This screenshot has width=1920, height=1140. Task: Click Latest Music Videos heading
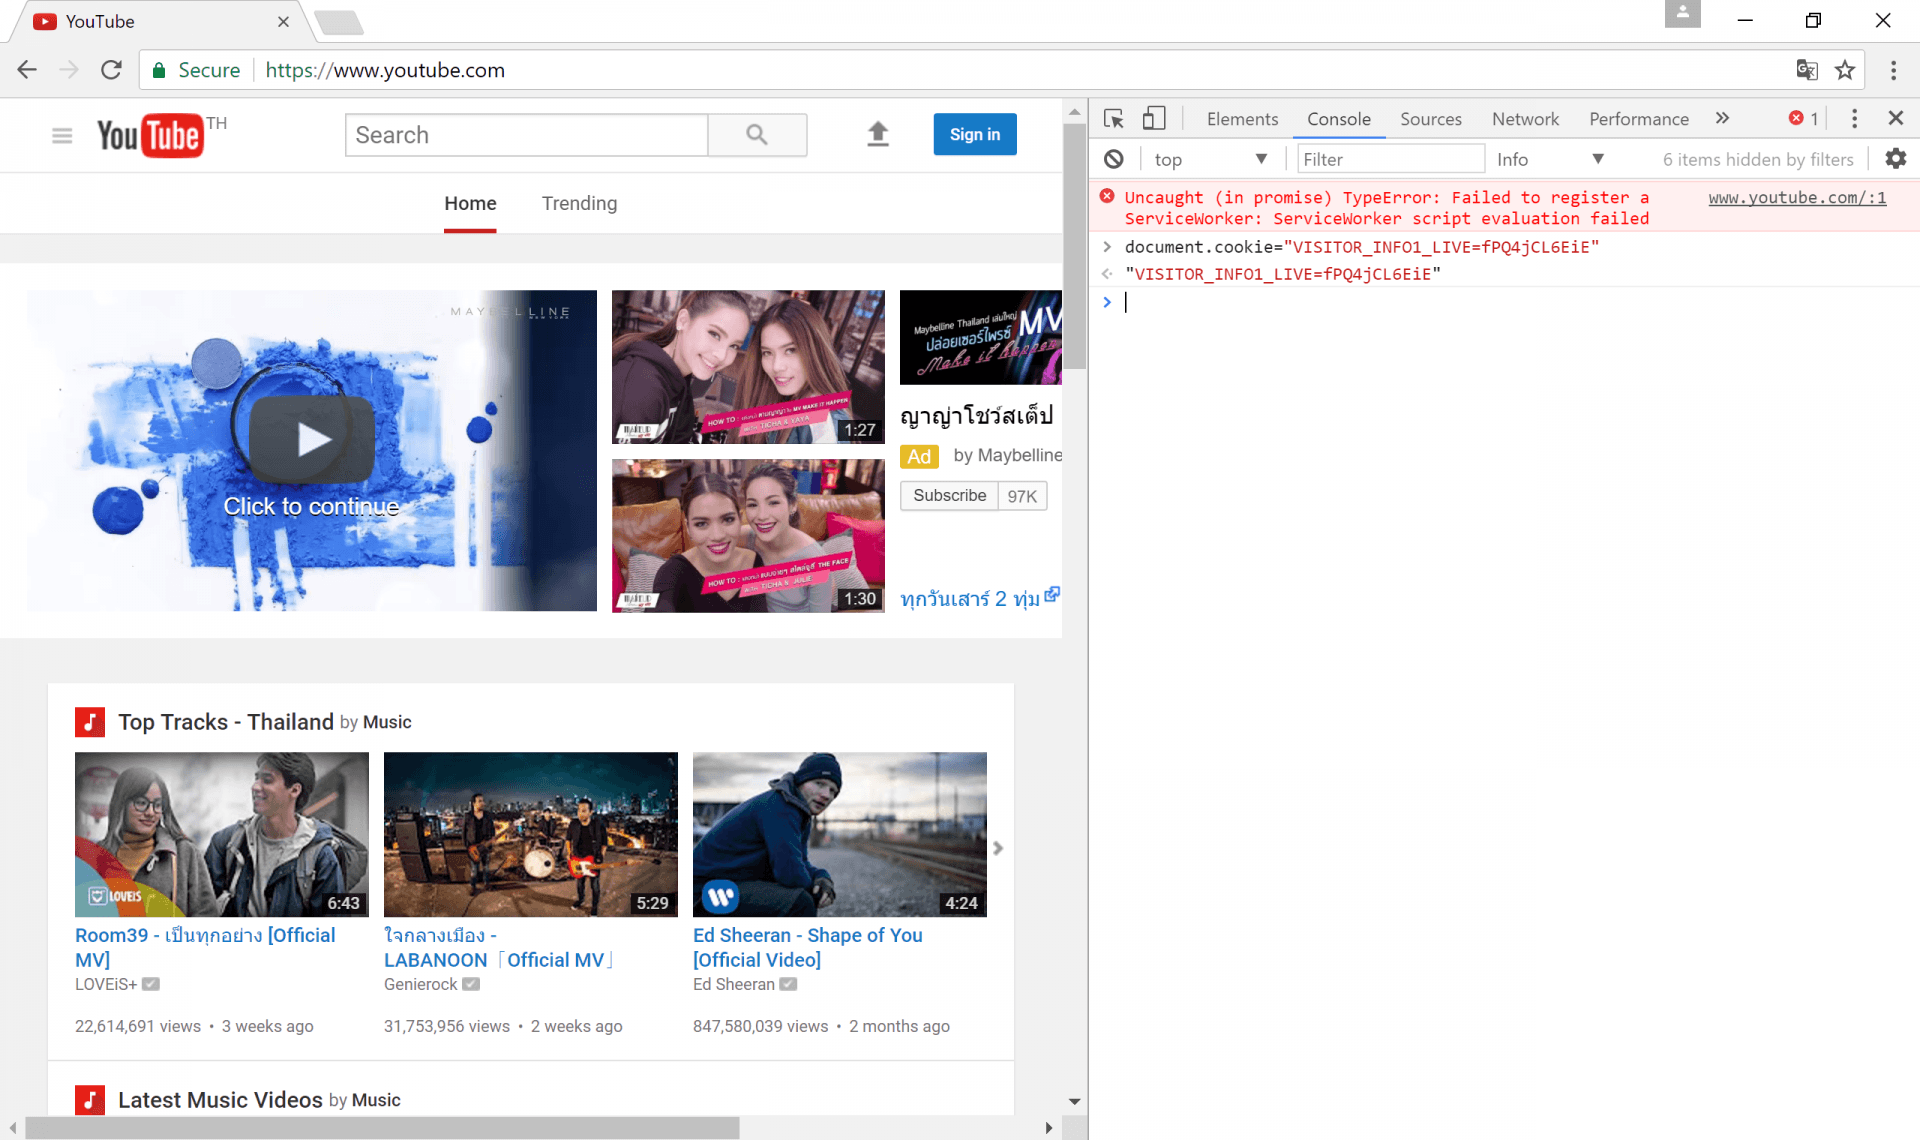[x=220, y=1100]
